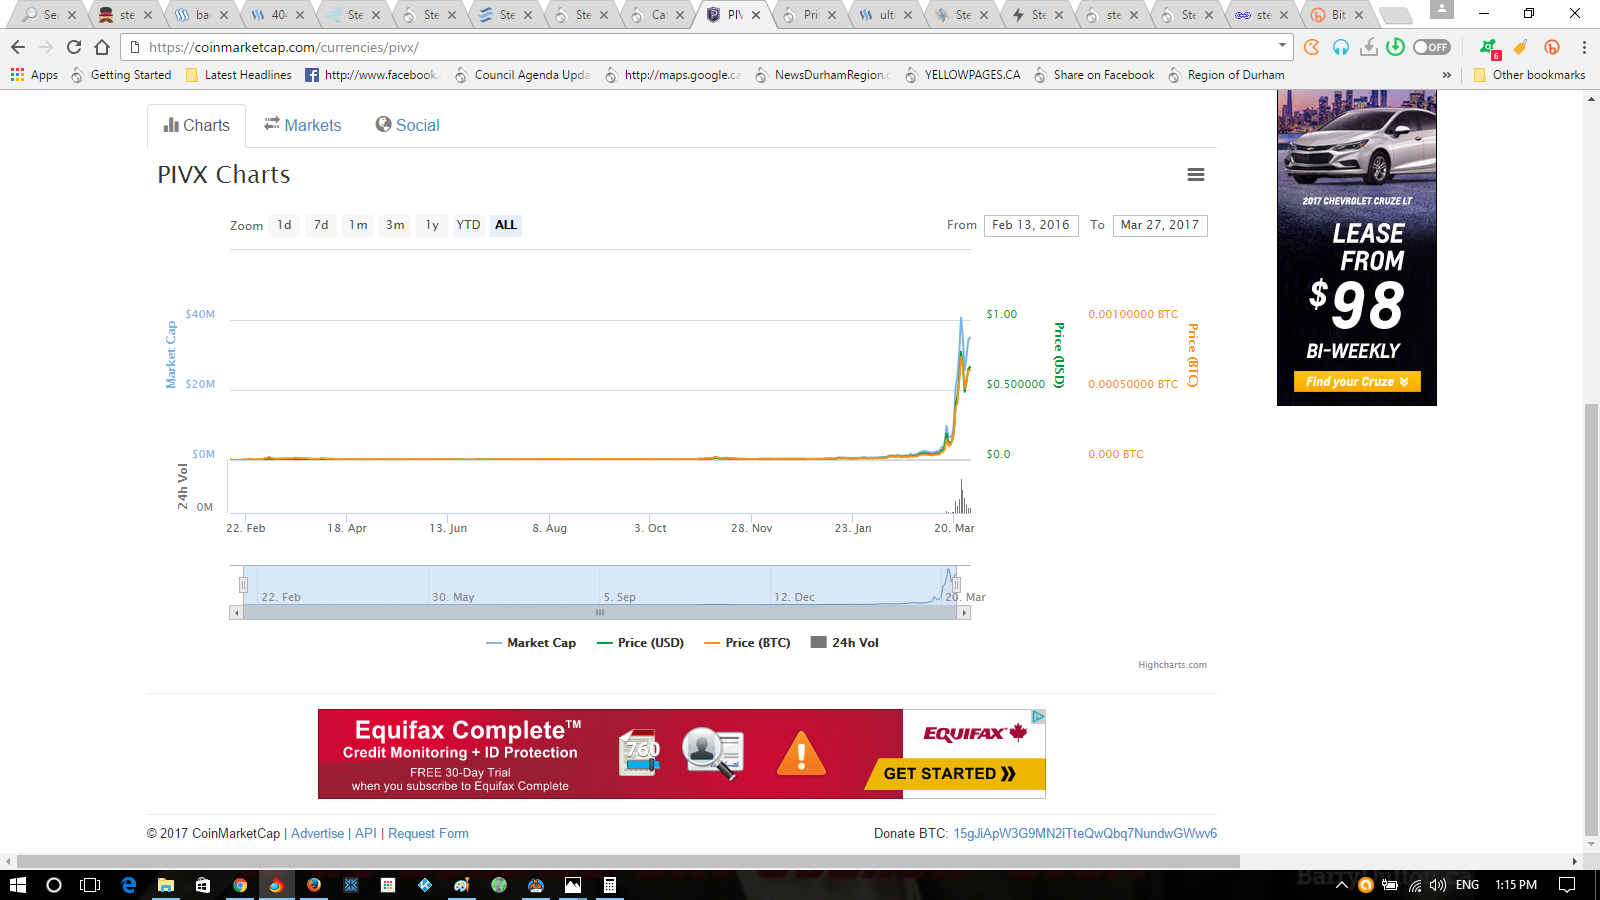Viewport: 1600px width, 900px height.
Task: Edit the To date field Mar 27, 2017
Action: pos(1160,225)
